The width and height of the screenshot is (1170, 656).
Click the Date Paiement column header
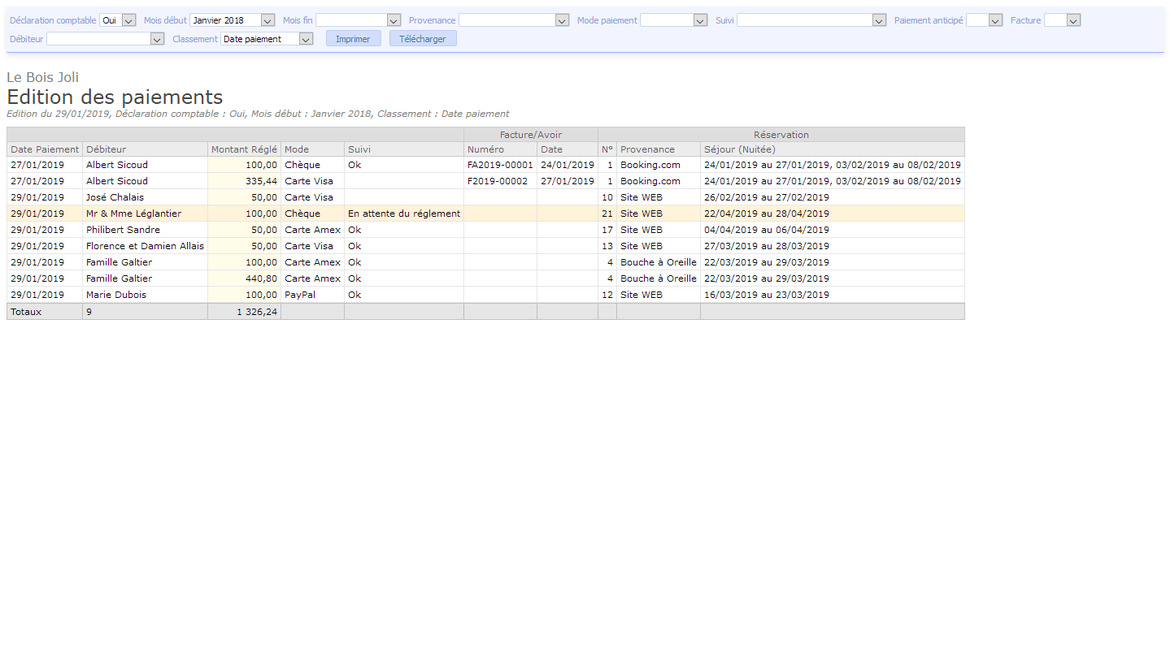click(44, 149)
